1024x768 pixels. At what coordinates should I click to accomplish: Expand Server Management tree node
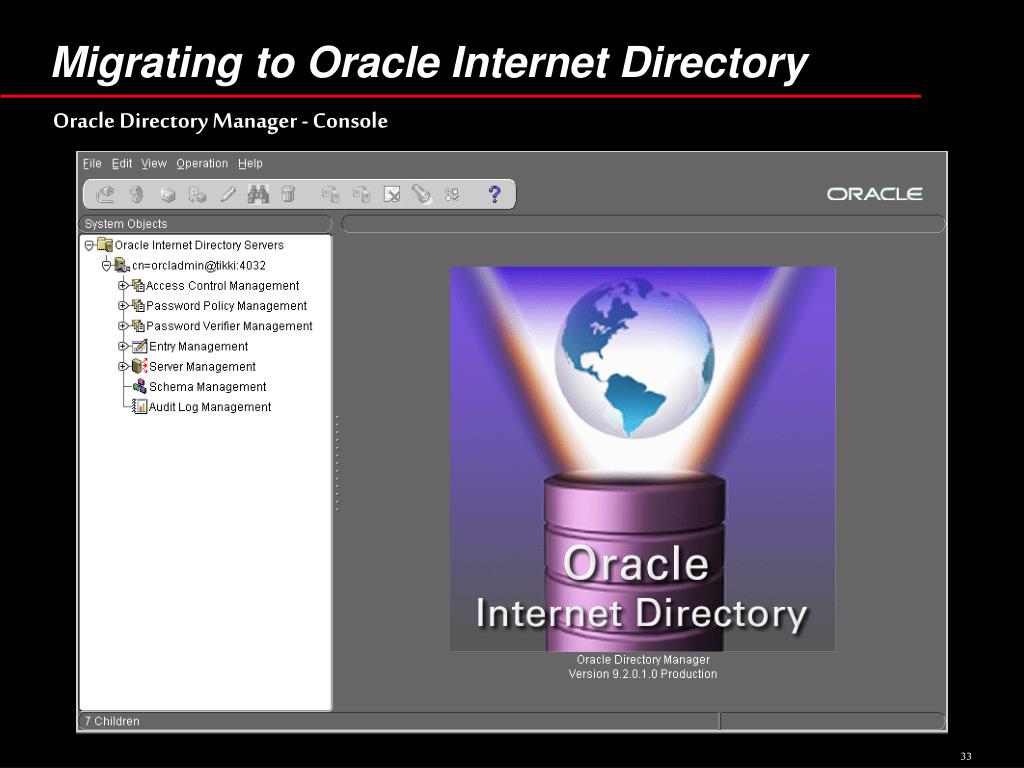122,366
